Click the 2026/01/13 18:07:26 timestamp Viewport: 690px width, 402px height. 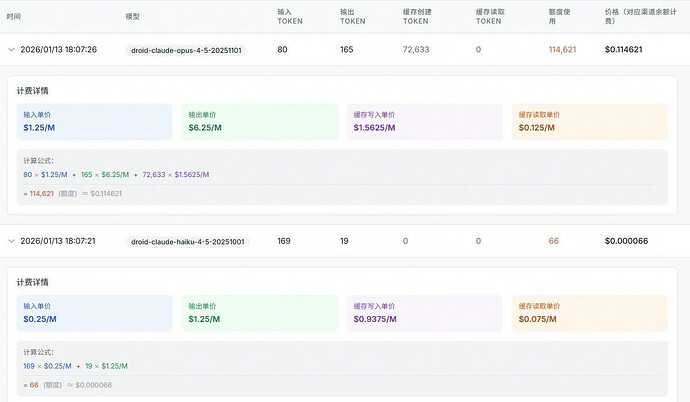point(59,50)
